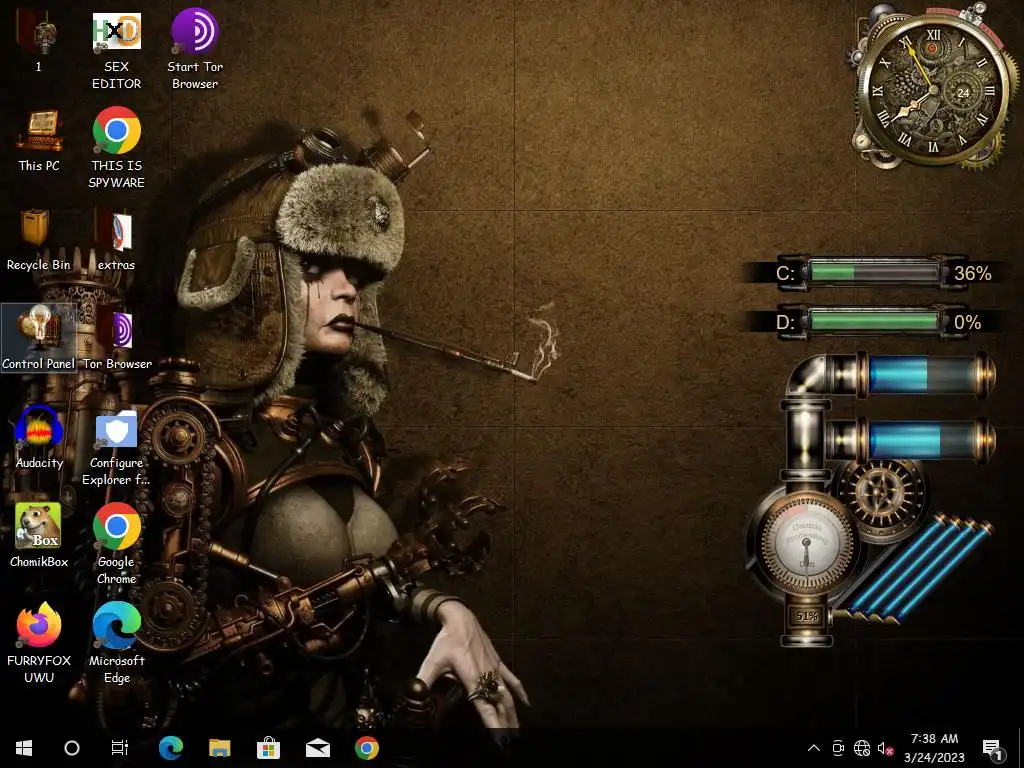Open the Mail app on taskbar
The image size is (1024, 768).
(x=317, y=748)
